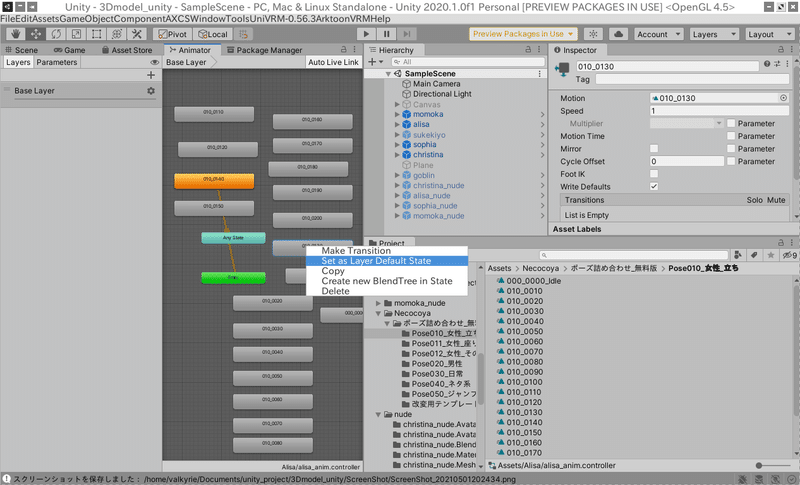Screen dimensions: 800x485
Task: Click the state icon beside the name field
Action: 562,69
